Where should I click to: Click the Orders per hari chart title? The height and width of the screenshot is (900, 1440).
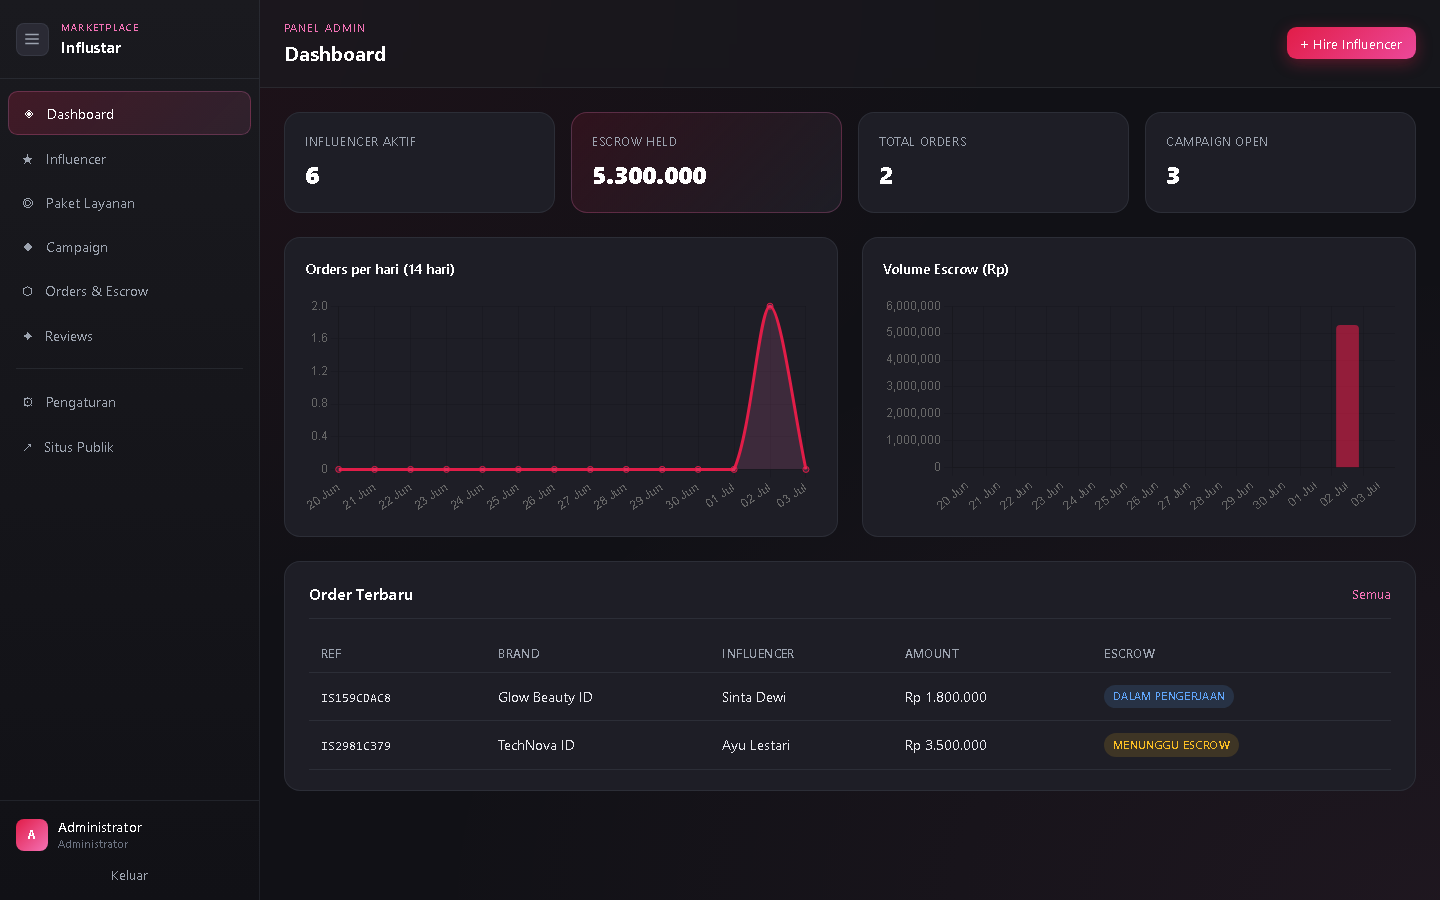coord(380,269)
